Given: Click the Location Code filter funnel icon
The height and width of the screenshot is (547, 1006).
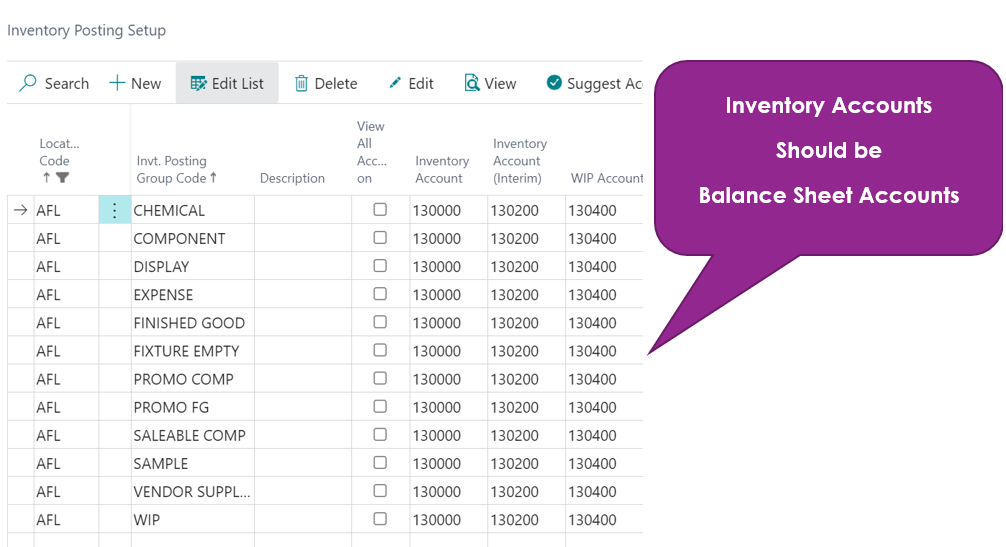Looking at the screenshot, I should point(62,178).
